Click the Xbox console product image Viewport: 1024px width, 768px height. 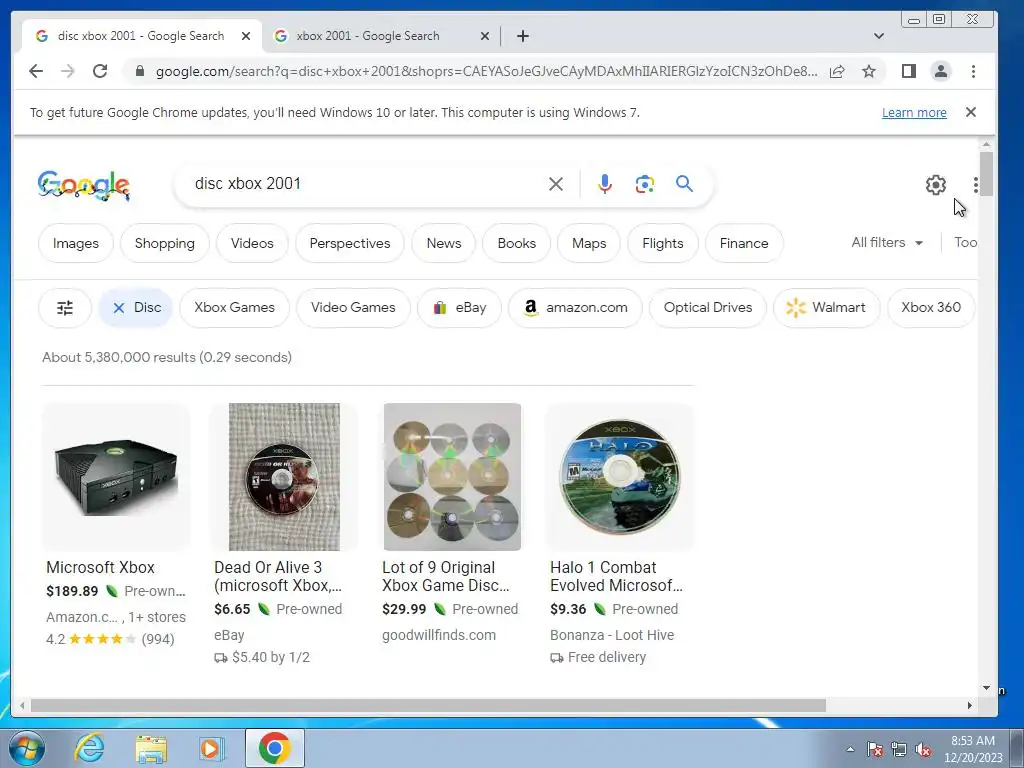click(116, 477)
